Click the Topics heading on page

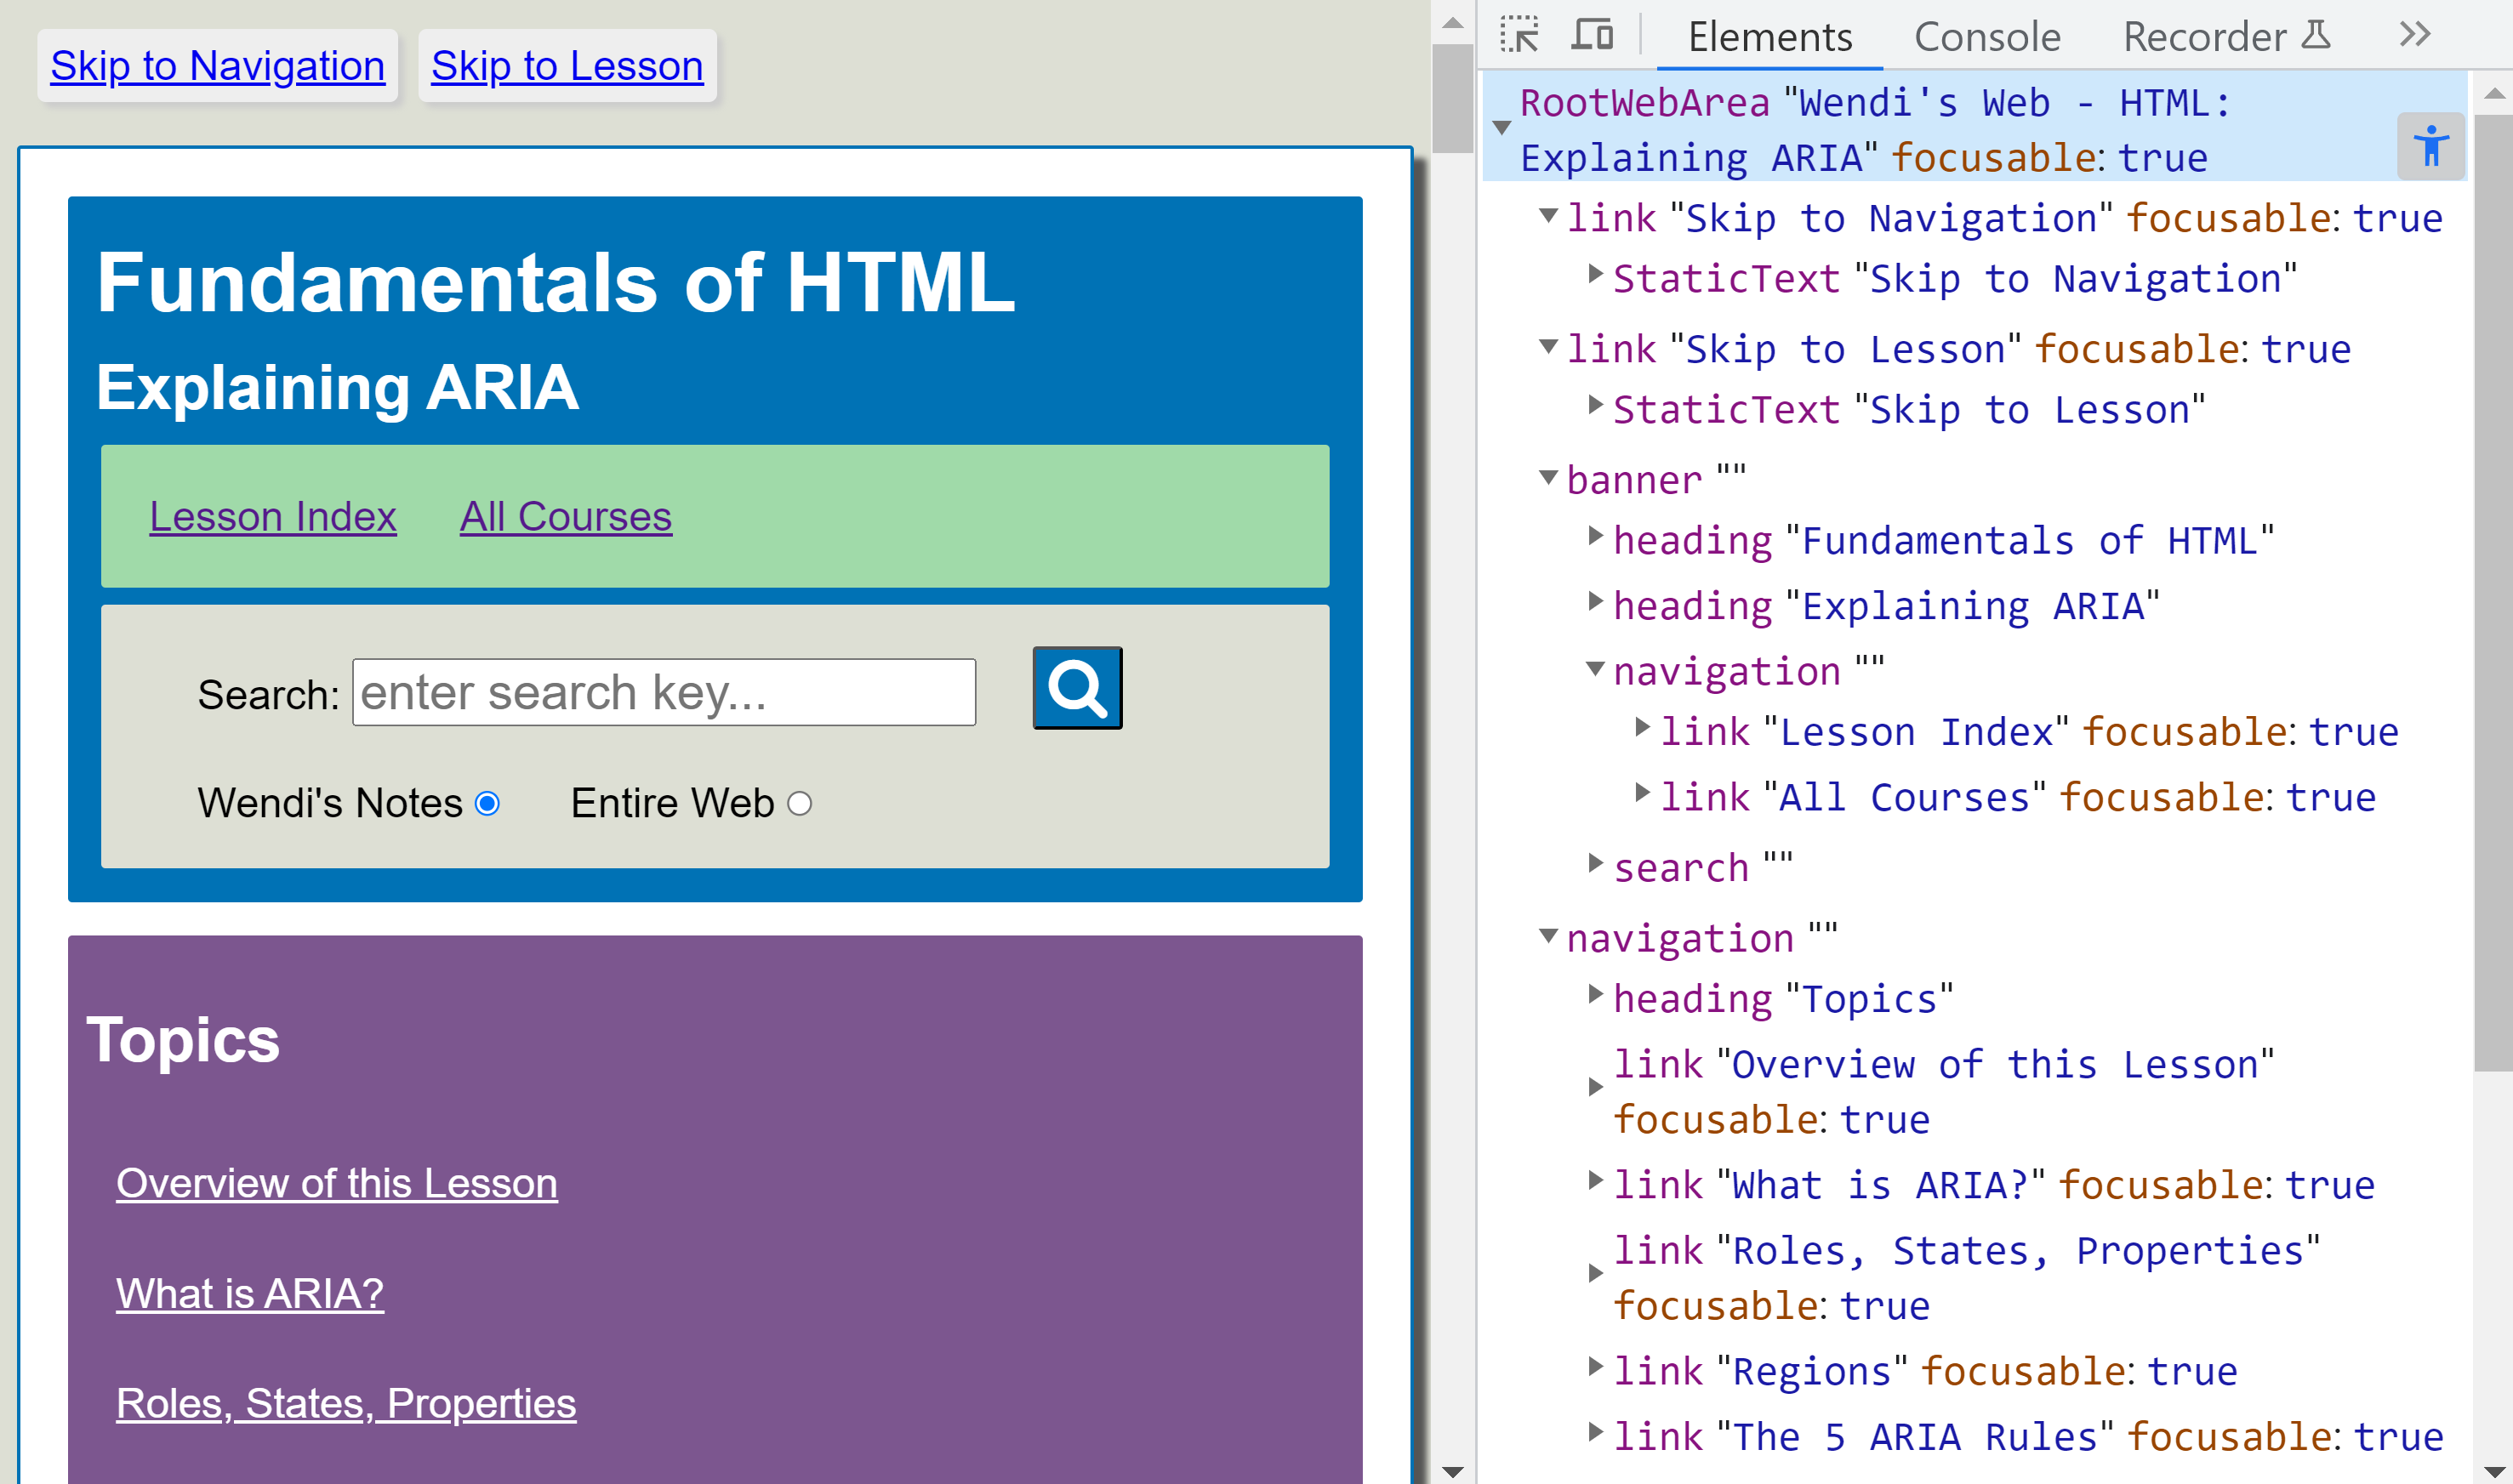(183, 1040)
